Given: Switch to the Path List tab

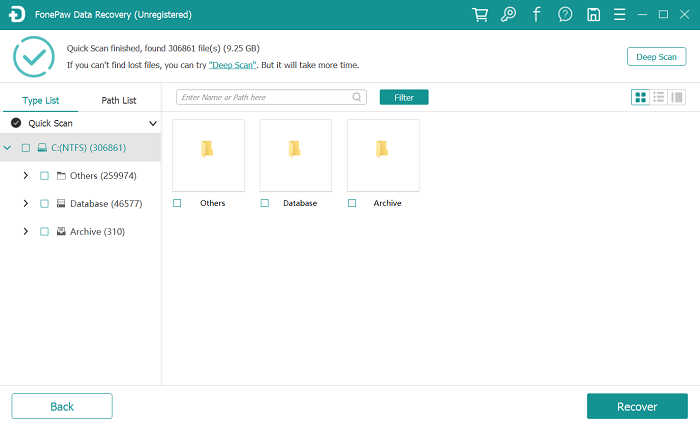Looking at the screenshot, I should tap(119, 100).
